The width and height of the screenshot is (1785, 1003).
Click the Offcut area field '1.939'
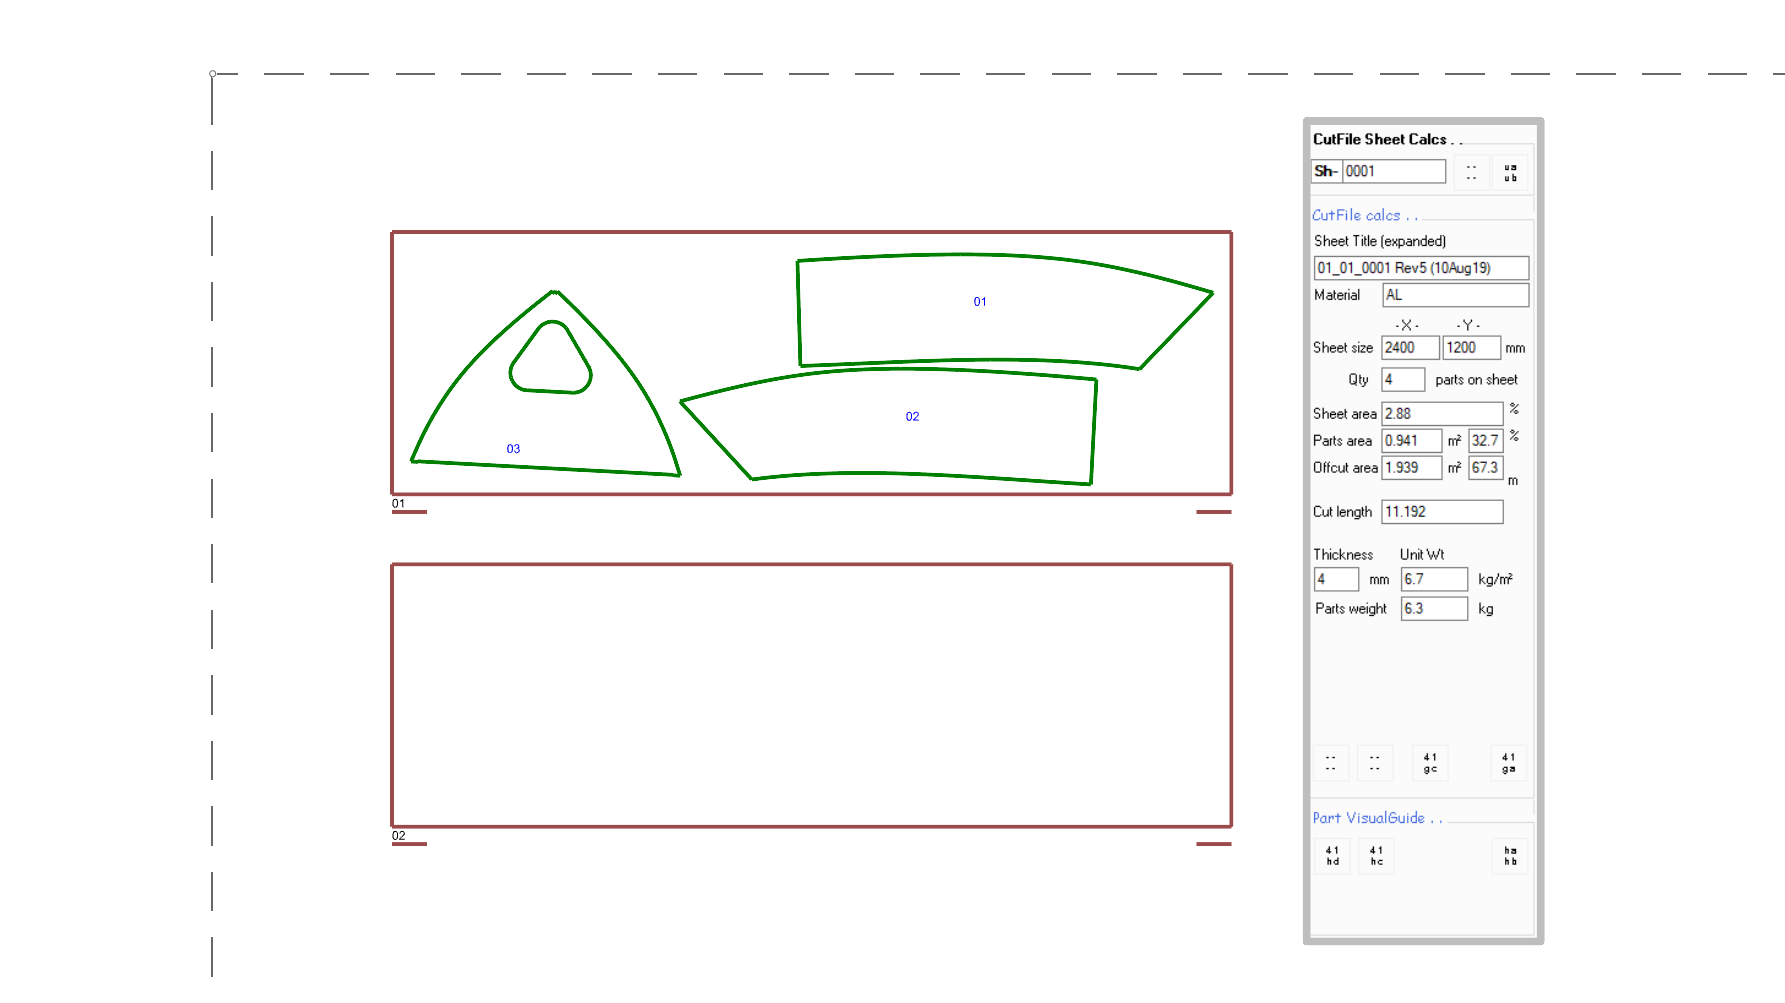point(1412,467)
